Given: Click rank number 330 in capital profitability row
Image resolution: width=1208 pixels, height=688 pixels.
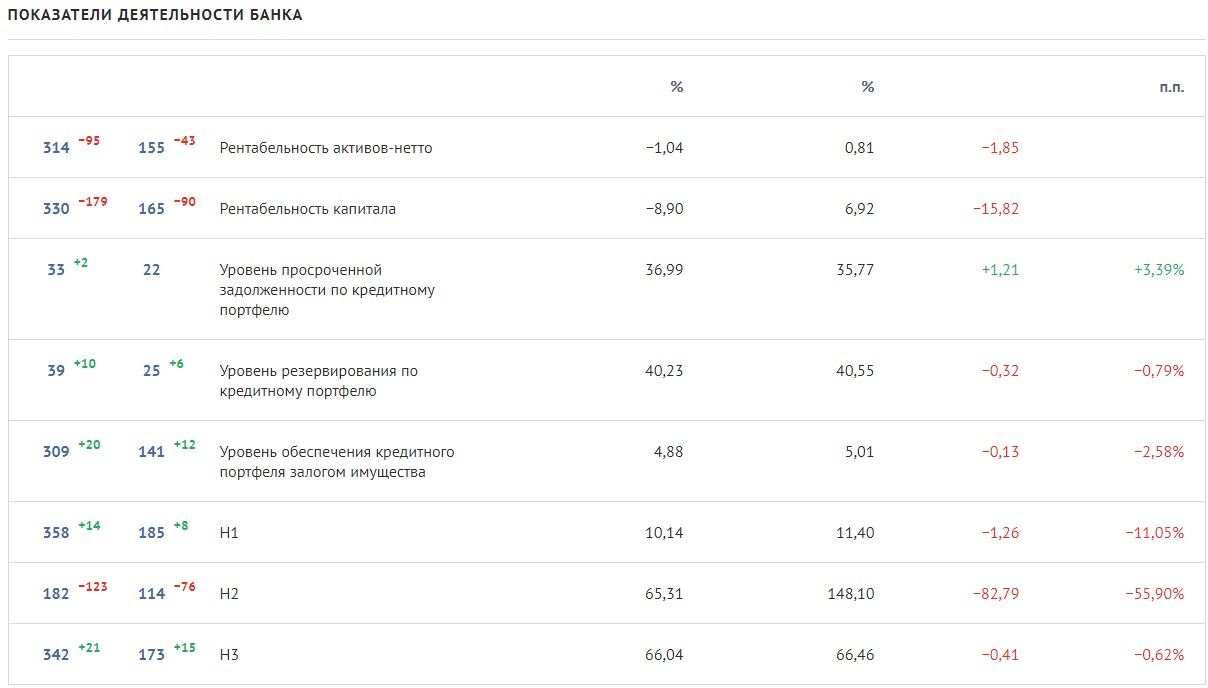Looking at the screenshot, I should (56, 209).
